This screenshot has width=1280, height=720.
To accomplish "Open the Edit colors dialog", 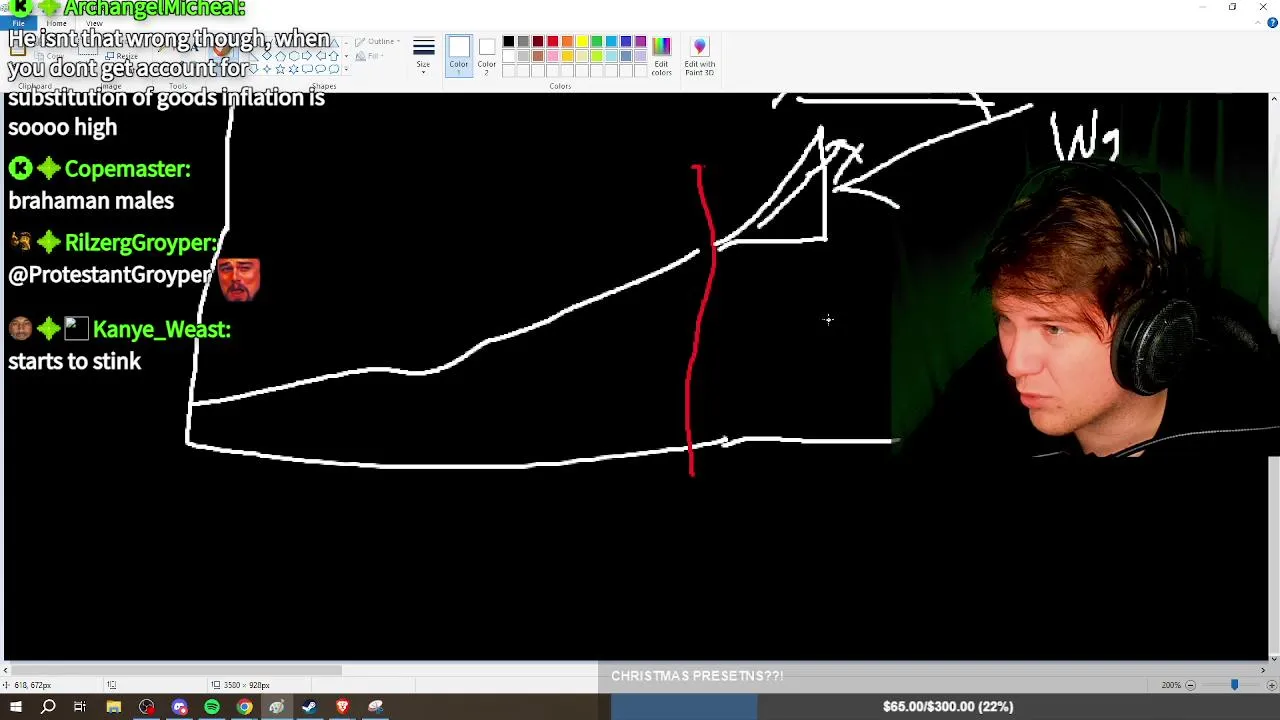I will (661, 55).
